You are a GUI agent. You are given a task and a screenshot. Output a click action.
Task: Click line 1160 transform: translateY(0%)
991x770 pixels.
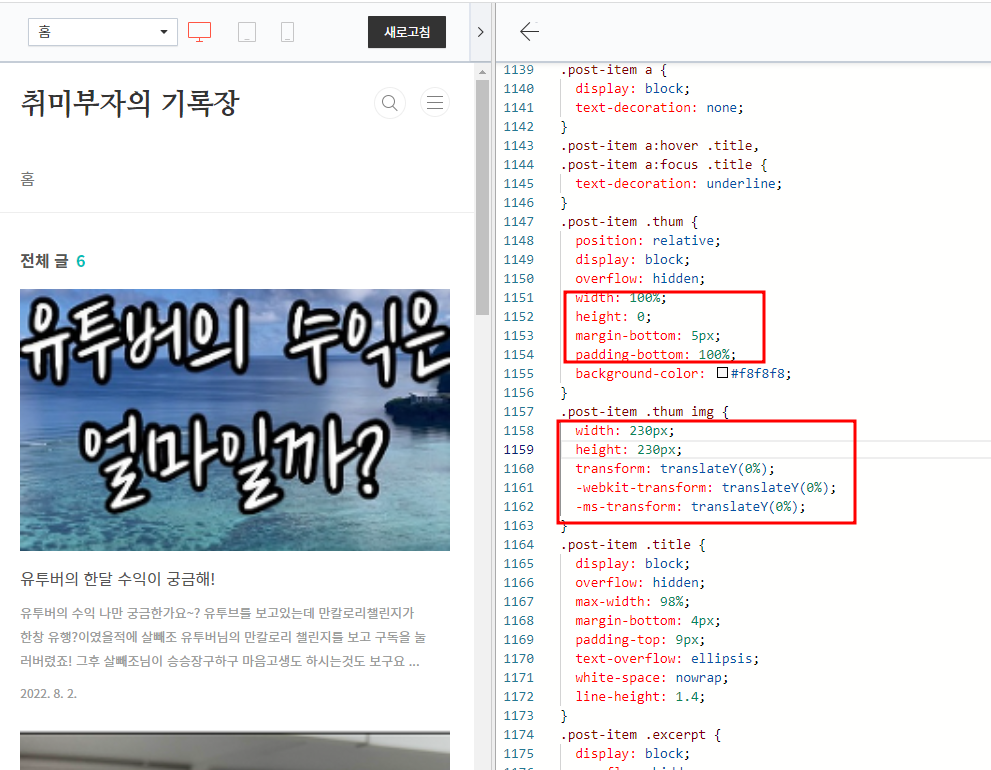pyautogui.click(x=674, y=468)
